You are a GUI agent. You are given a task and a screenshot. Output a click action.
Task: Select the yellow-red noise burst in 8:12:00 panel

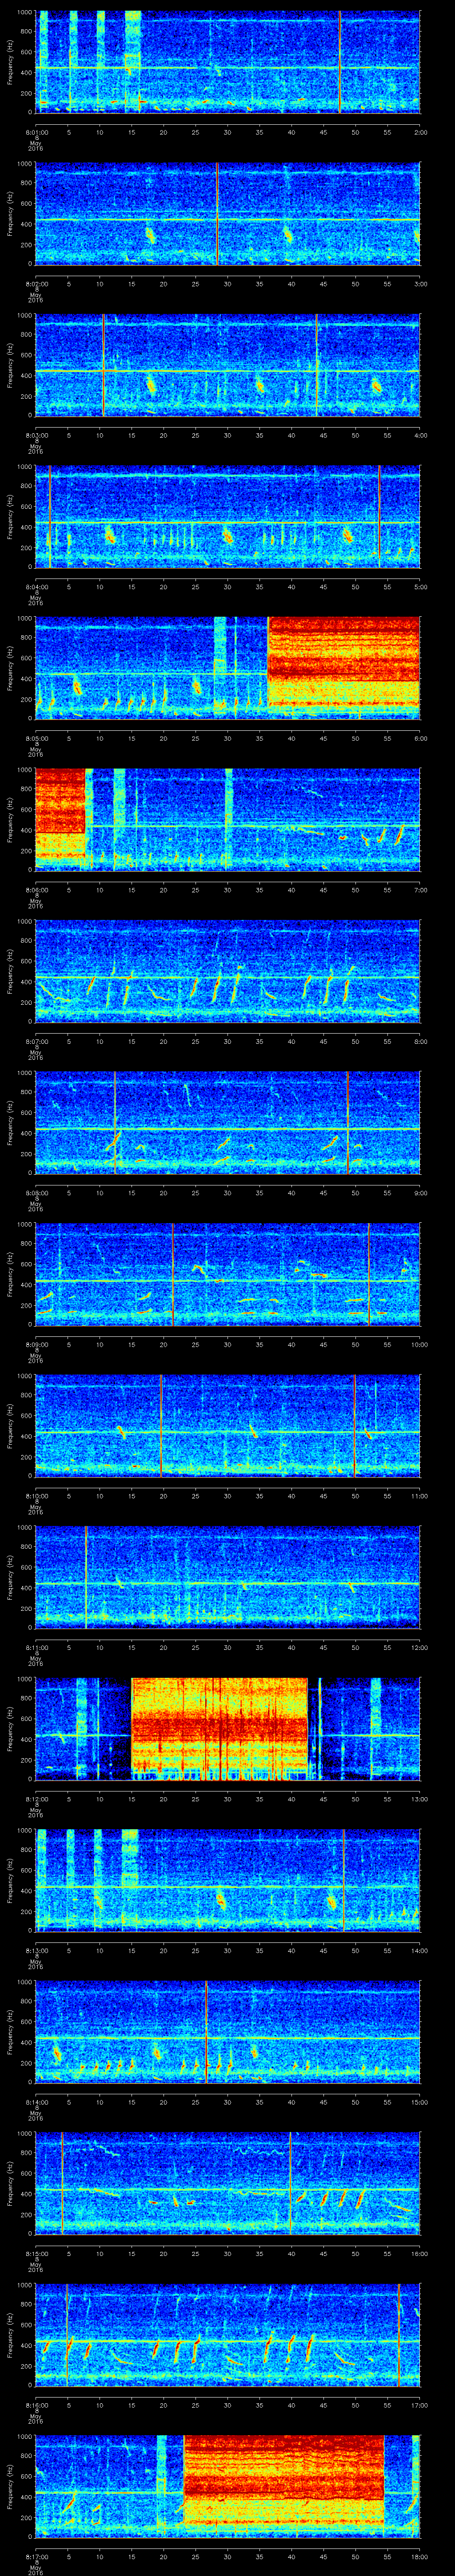(x=220, y=1728)
